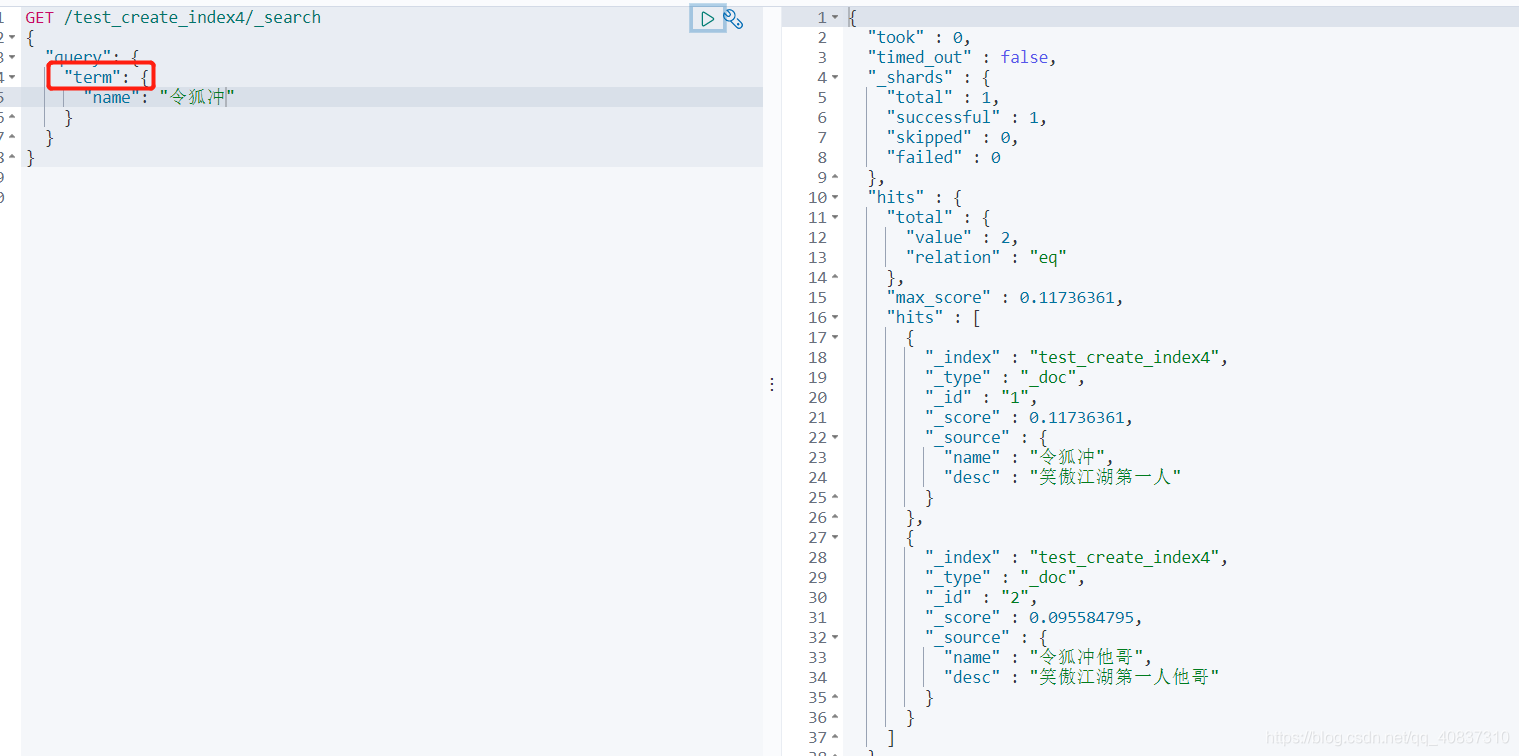
Task: Click the /test_create_index4/_search request path
Action: click(x=193, y=17)
